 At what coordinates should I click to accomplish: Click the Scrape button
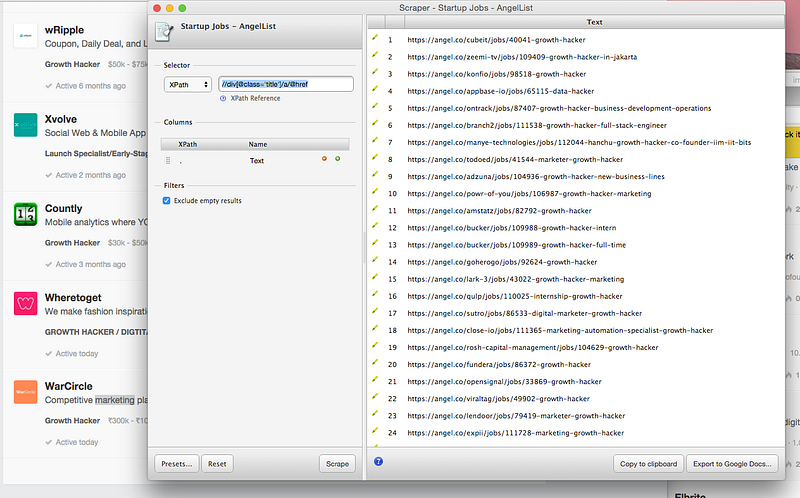(337, 464)
